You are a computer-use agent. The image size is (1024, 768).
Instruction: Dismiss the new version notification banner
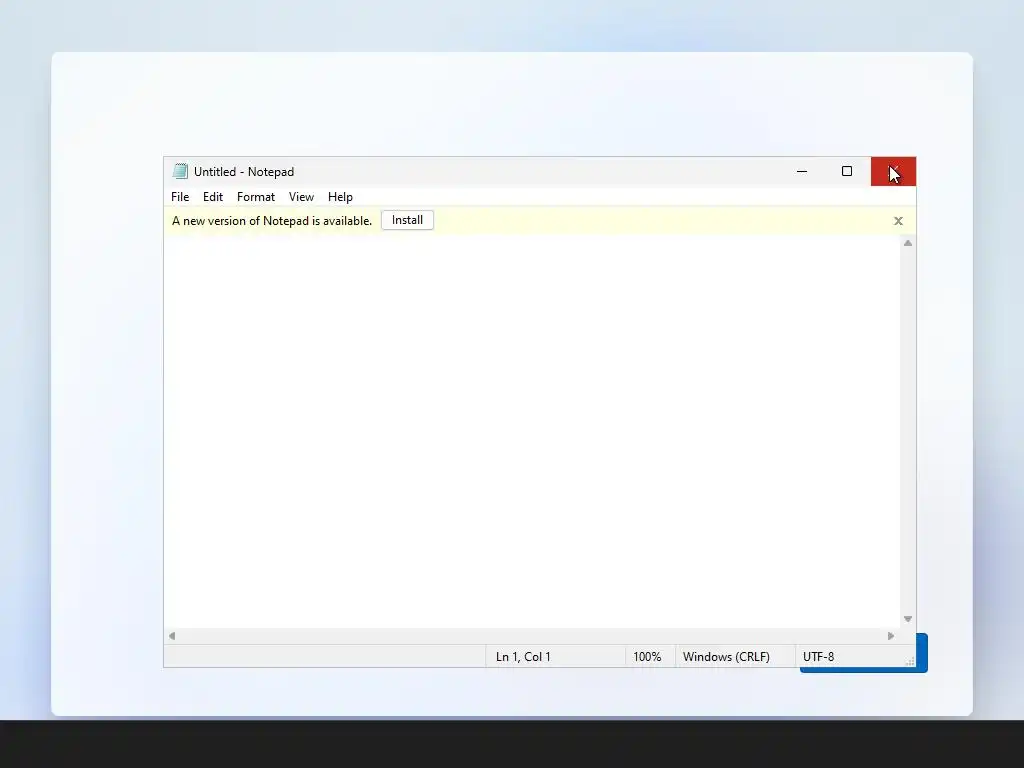coord(899,221)
